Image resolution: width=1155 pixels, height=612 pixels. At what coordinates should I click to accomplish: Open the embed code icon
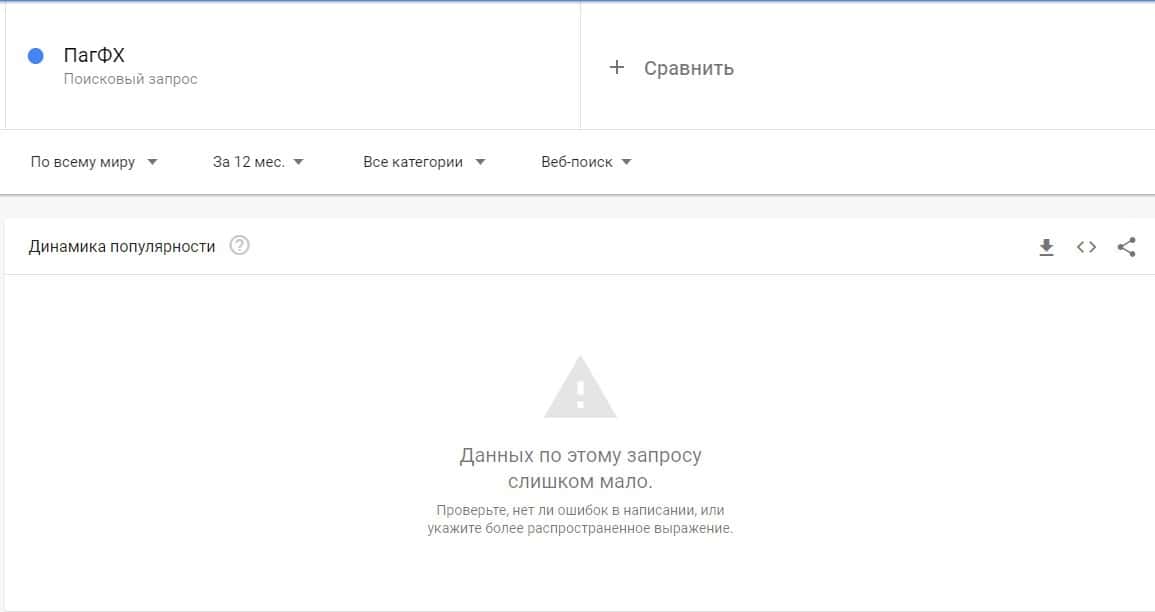click(x=1086, y=247)
